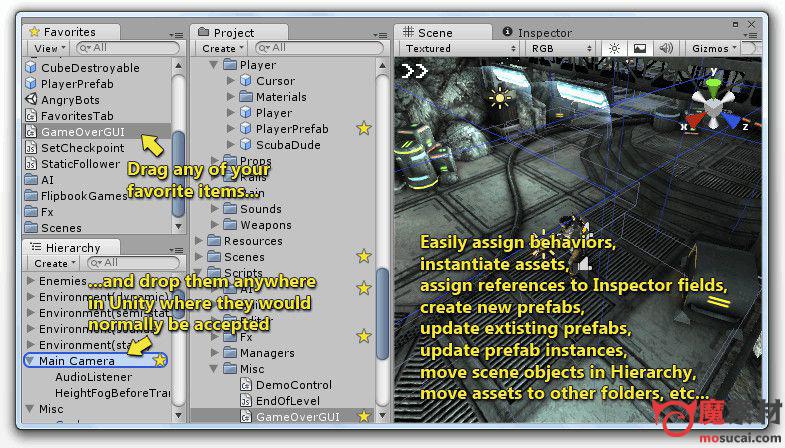Click the Managers folder icon
This screenshot has height=448, width=785.
click(230, 353)
